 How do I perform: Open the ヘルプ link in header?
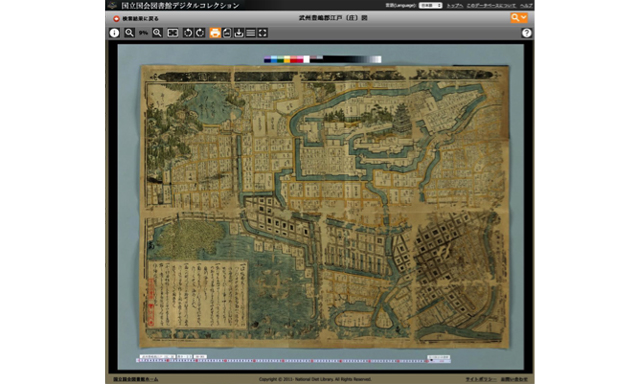coord(526,6)
